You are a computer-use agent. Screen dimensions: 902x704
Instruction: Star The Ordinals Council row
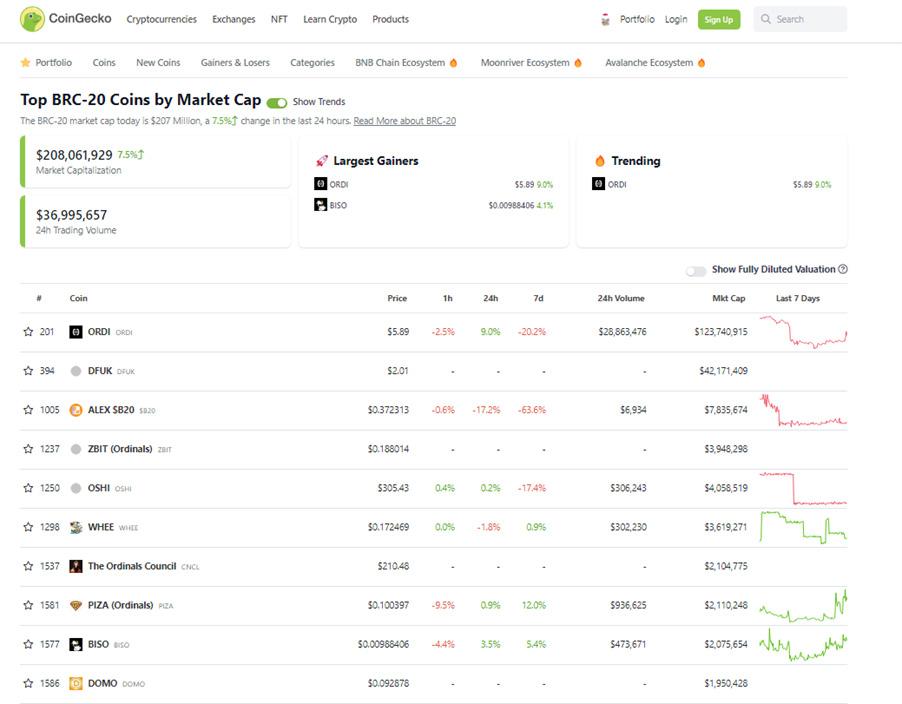[28, 567]
